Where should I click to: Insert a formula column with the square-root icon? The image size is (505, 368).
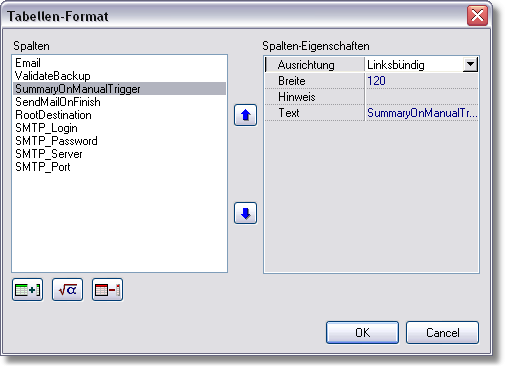67,290
